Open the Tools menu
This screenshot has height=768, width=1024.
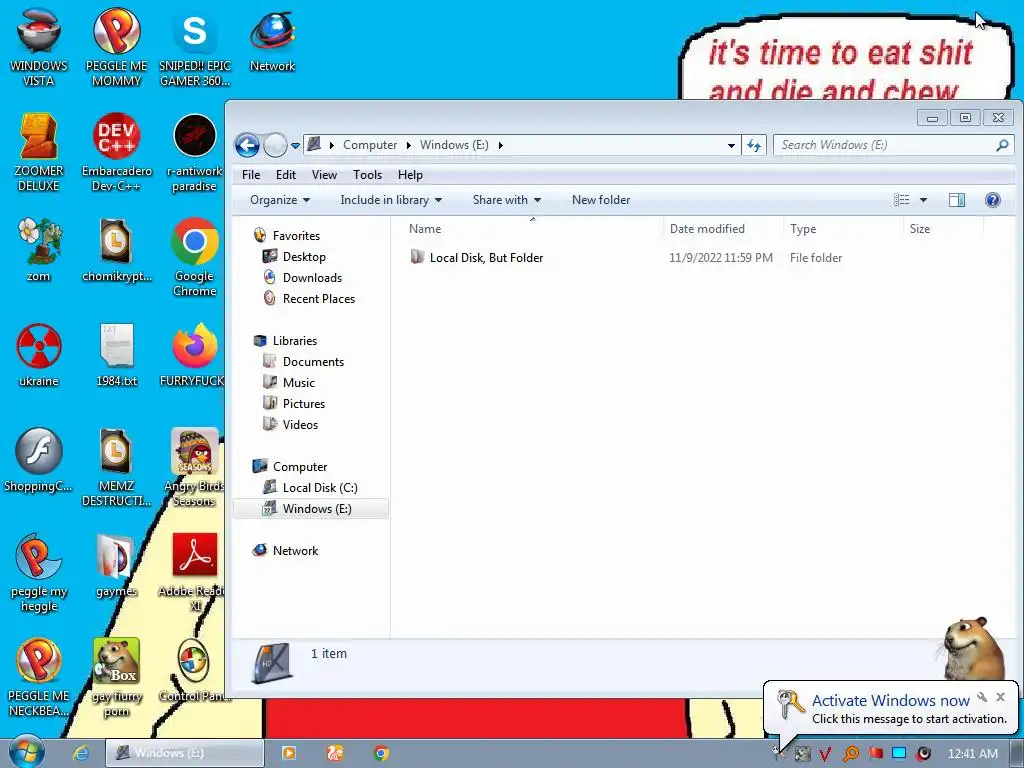(x=367, y=175)
